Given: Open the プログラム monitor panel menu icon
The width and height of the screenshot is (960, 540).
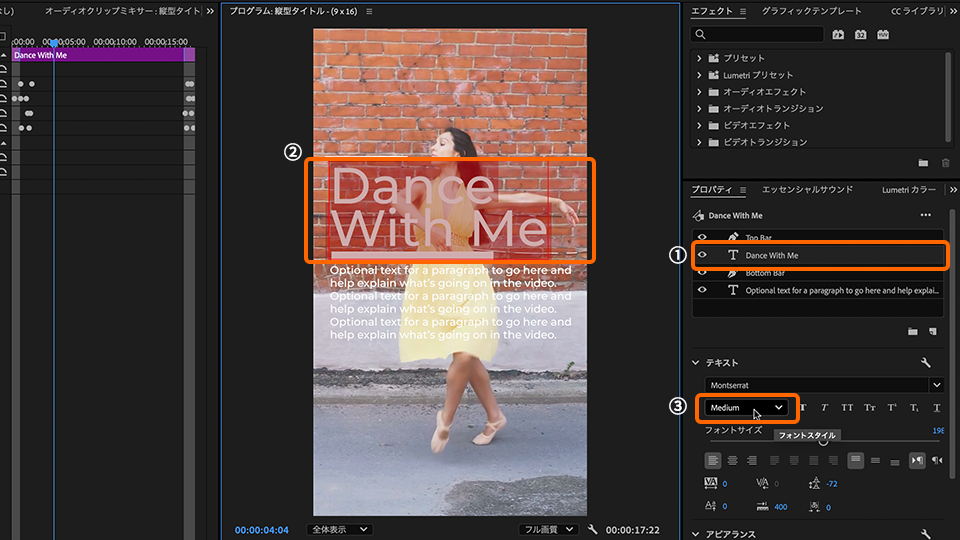Looking at the screenshot, I should click(369, 11).
